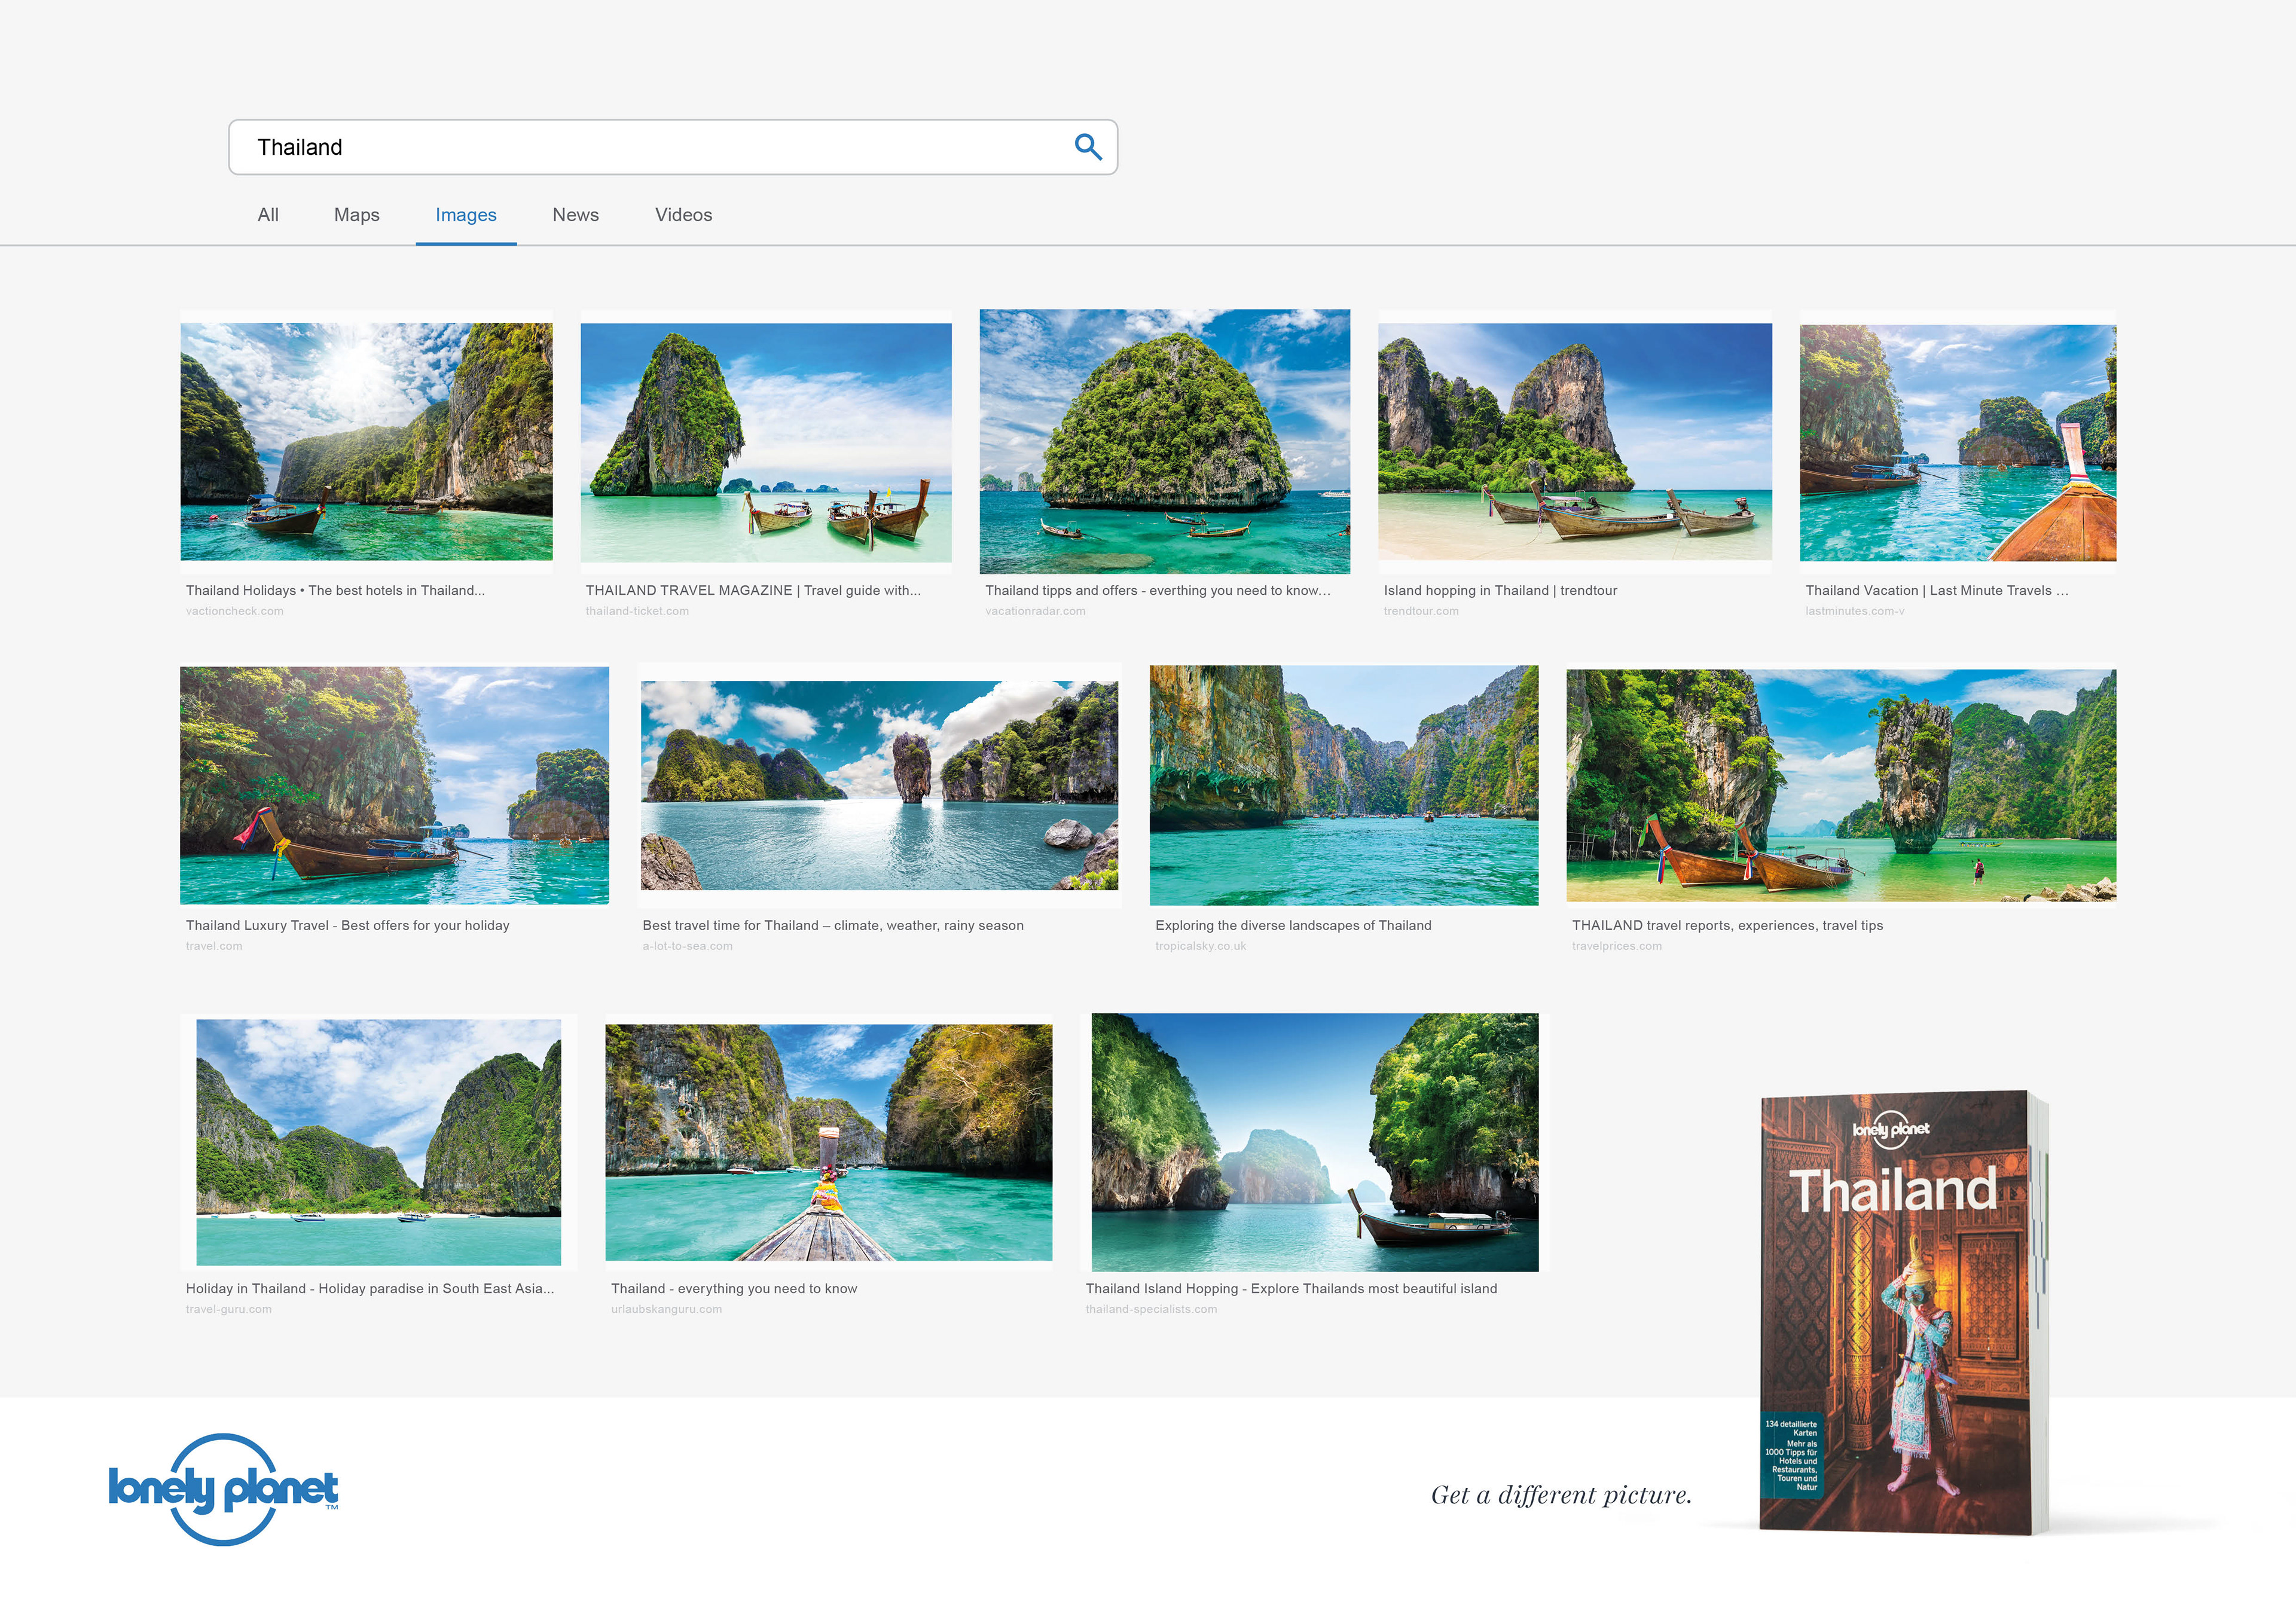Click 'Thailand - everything you need to know' title
Viewport: 2296px width, 1623px height.
coord(734,1289)
